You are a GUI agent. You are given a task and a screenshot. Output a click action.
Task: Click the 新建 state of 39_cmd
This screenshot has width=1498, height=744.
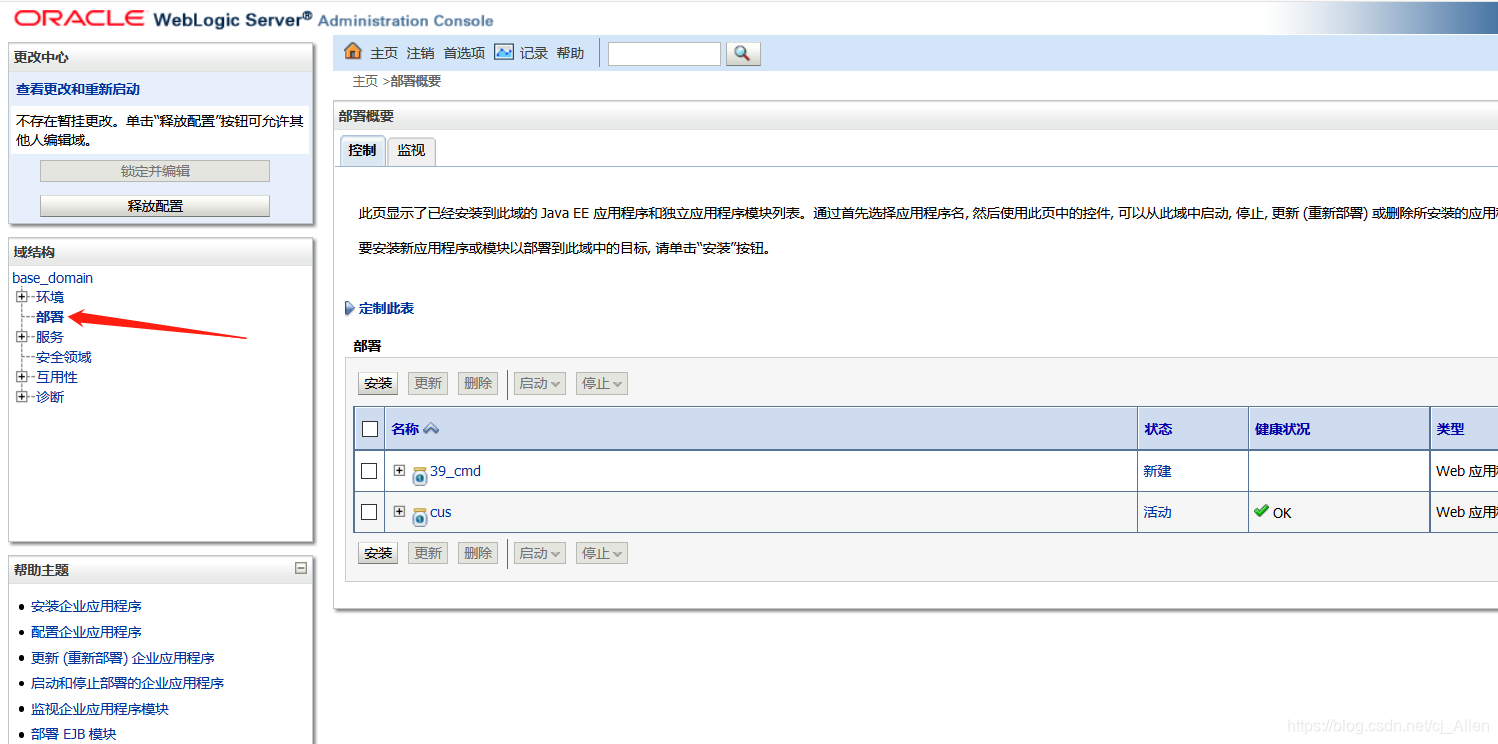click(x=1157, y=471)
